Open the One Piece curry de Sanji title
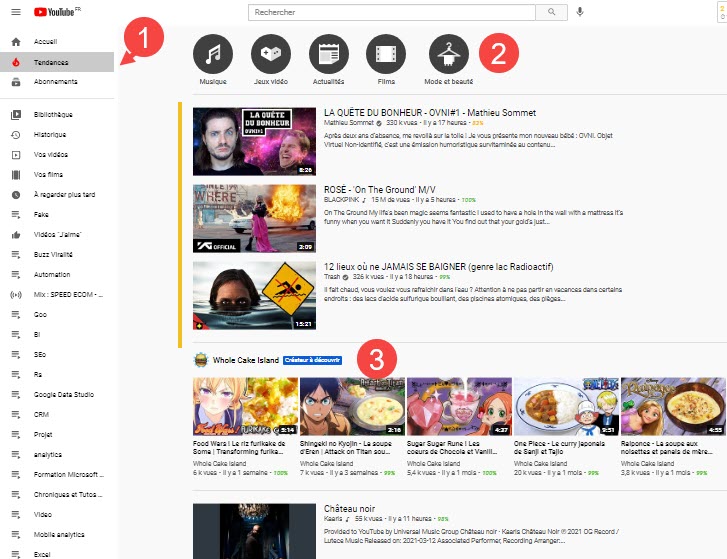The width and height of the screenshot is (727, 559). click(559, 447)
